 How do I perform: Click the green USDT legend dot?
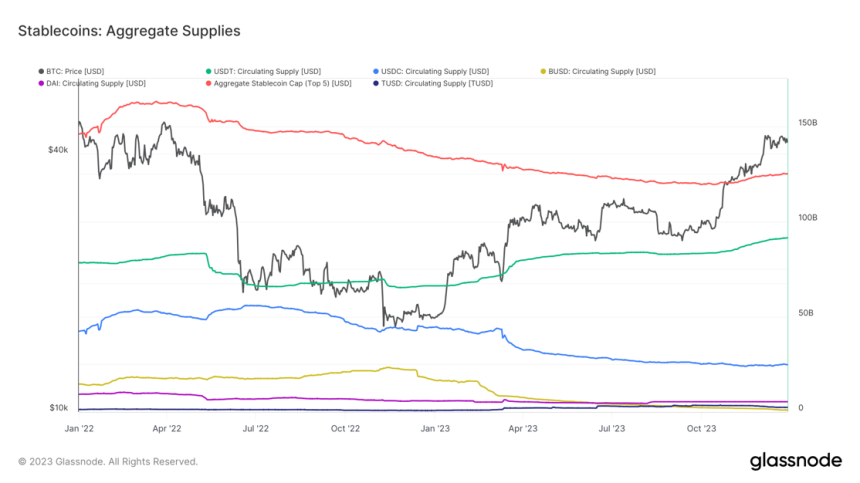(209, 71)
